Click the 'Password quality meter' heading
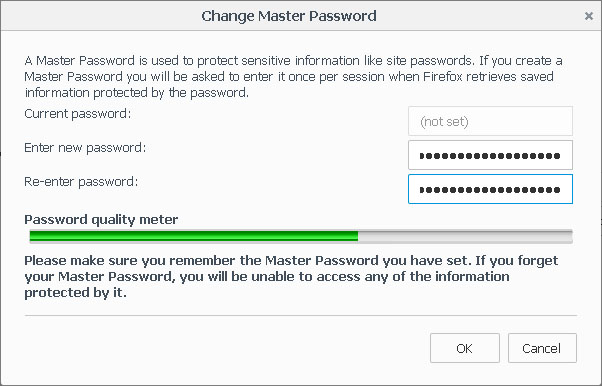Image resolution: width=602 pixels, height=386 pixels. coord(101,220)
